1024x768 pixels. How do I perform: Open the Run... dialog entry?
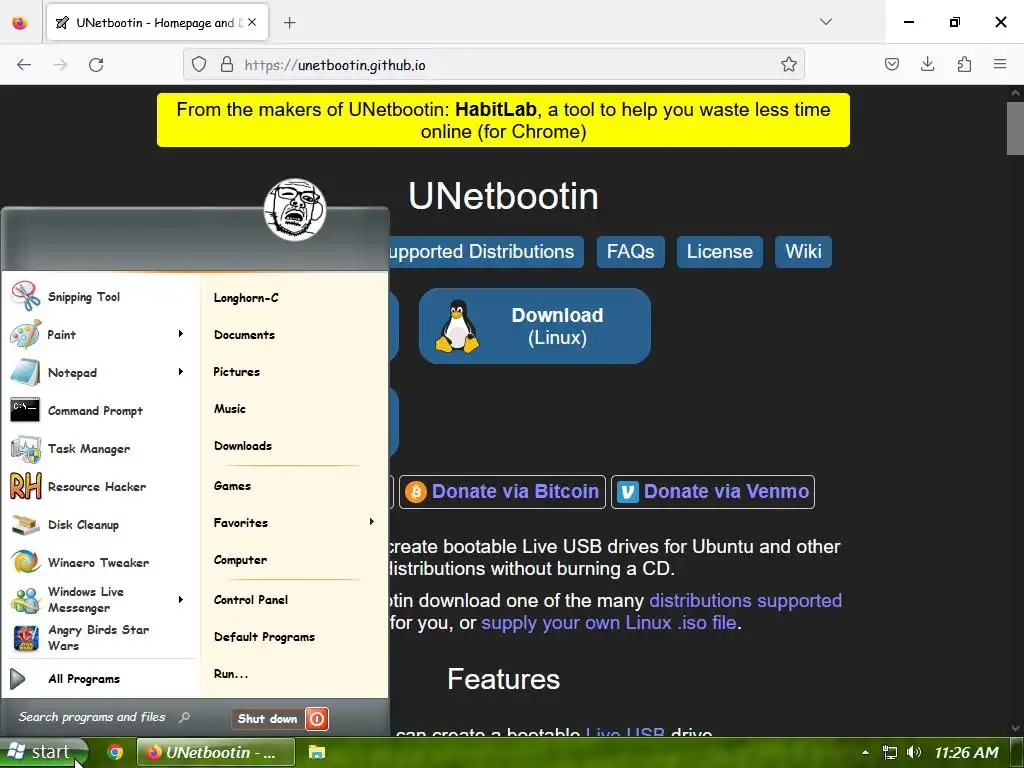tap(231, 674)
